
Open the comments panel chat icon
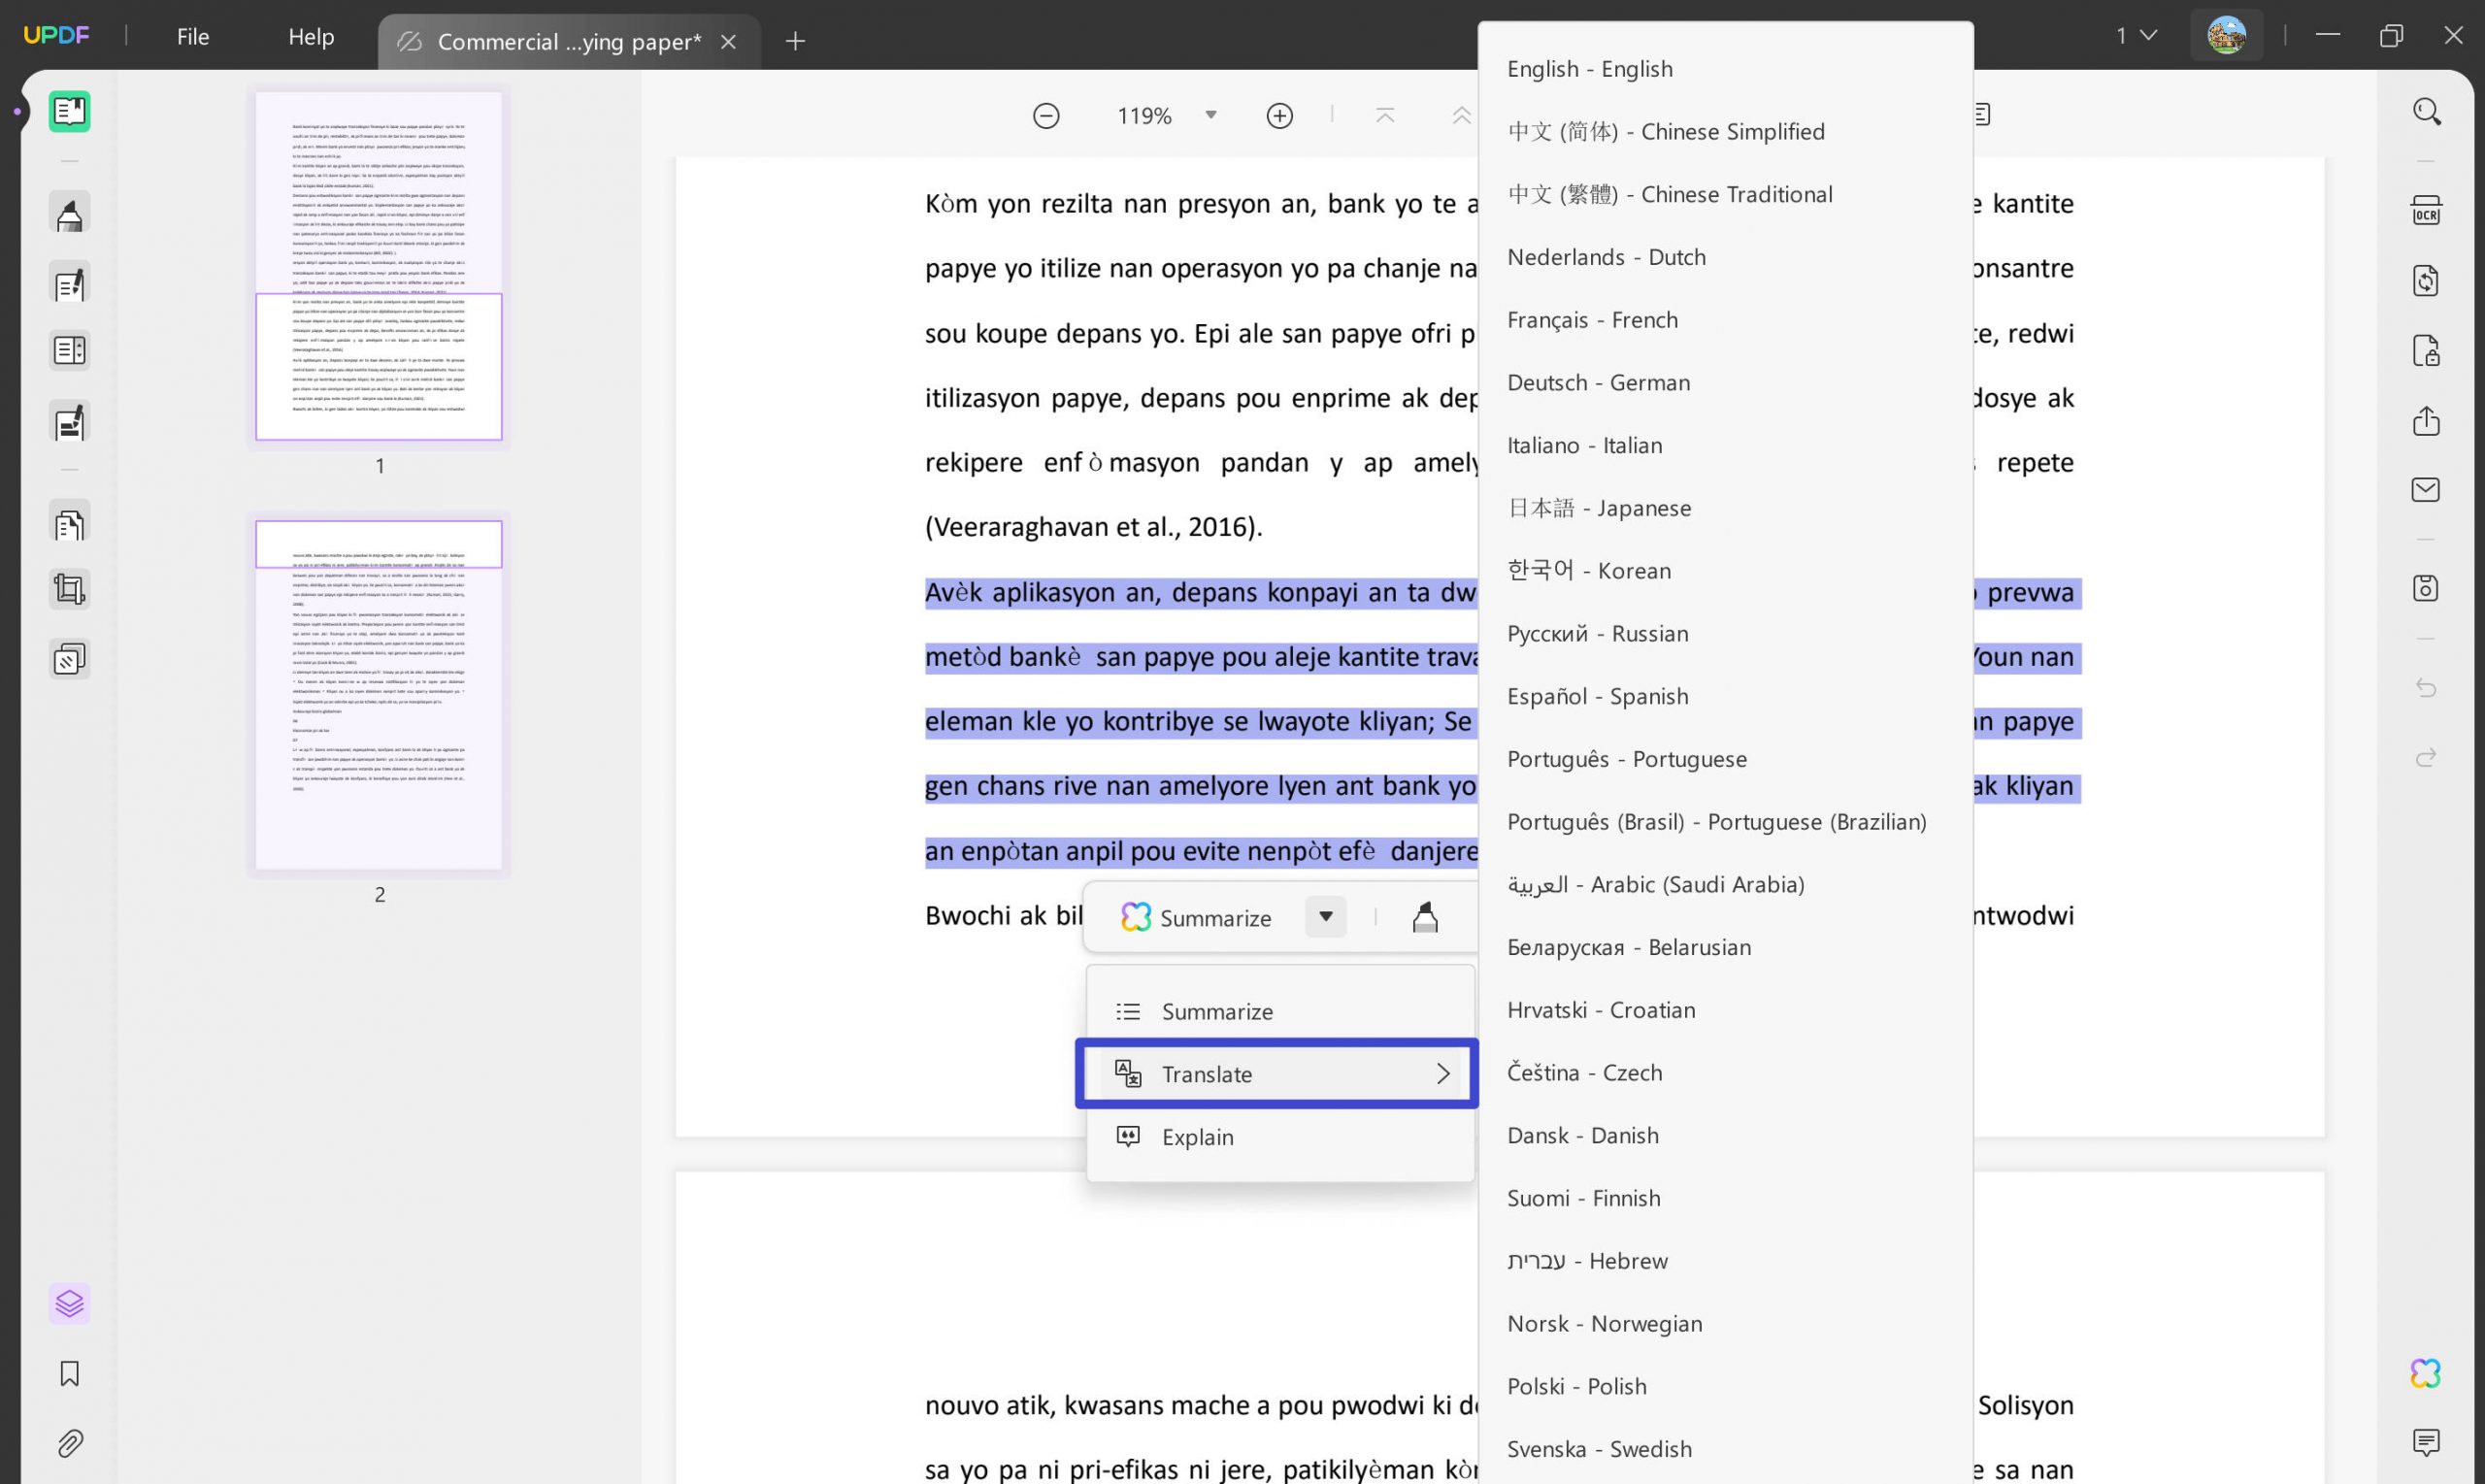(x=2426, y=1442)
